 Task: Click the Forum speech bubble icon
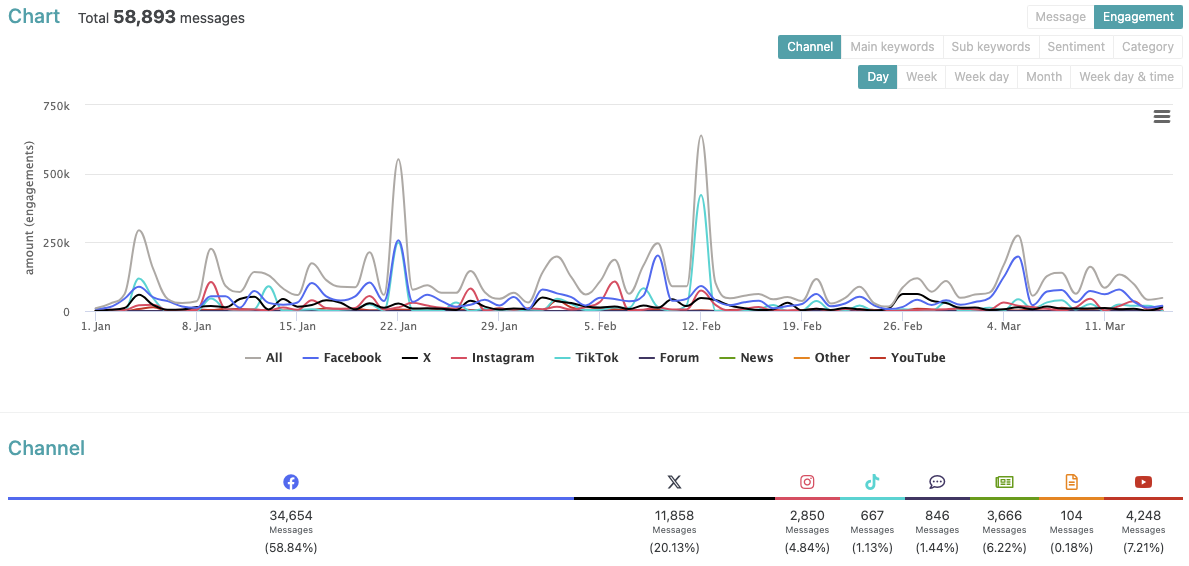937,482
